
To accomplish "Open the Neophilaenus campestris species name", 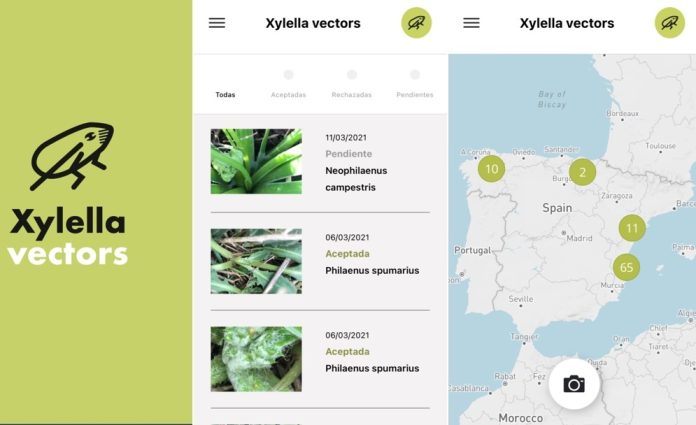I will tap(356, 179).
